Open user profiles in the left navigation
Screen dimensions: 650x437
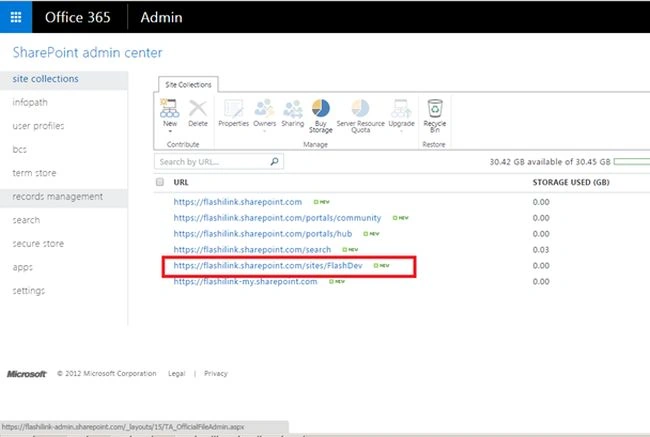38,126
